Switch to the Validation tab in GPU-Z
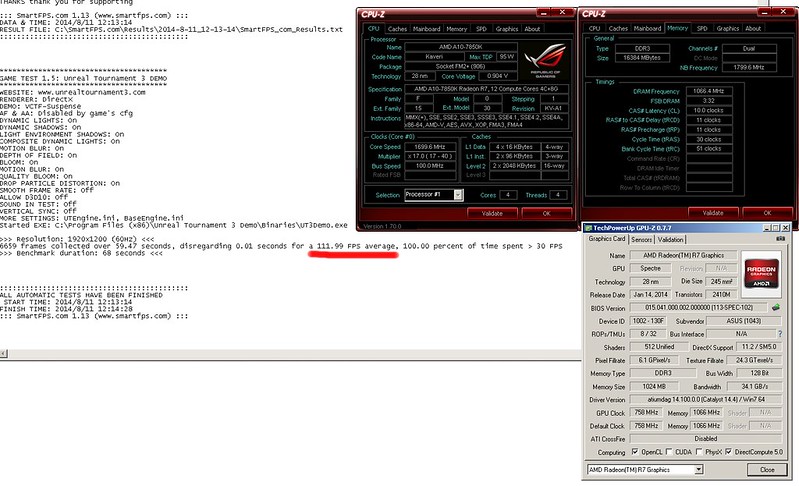The height and width of the screenshot is (486, 799). click(x=671, y=239)
